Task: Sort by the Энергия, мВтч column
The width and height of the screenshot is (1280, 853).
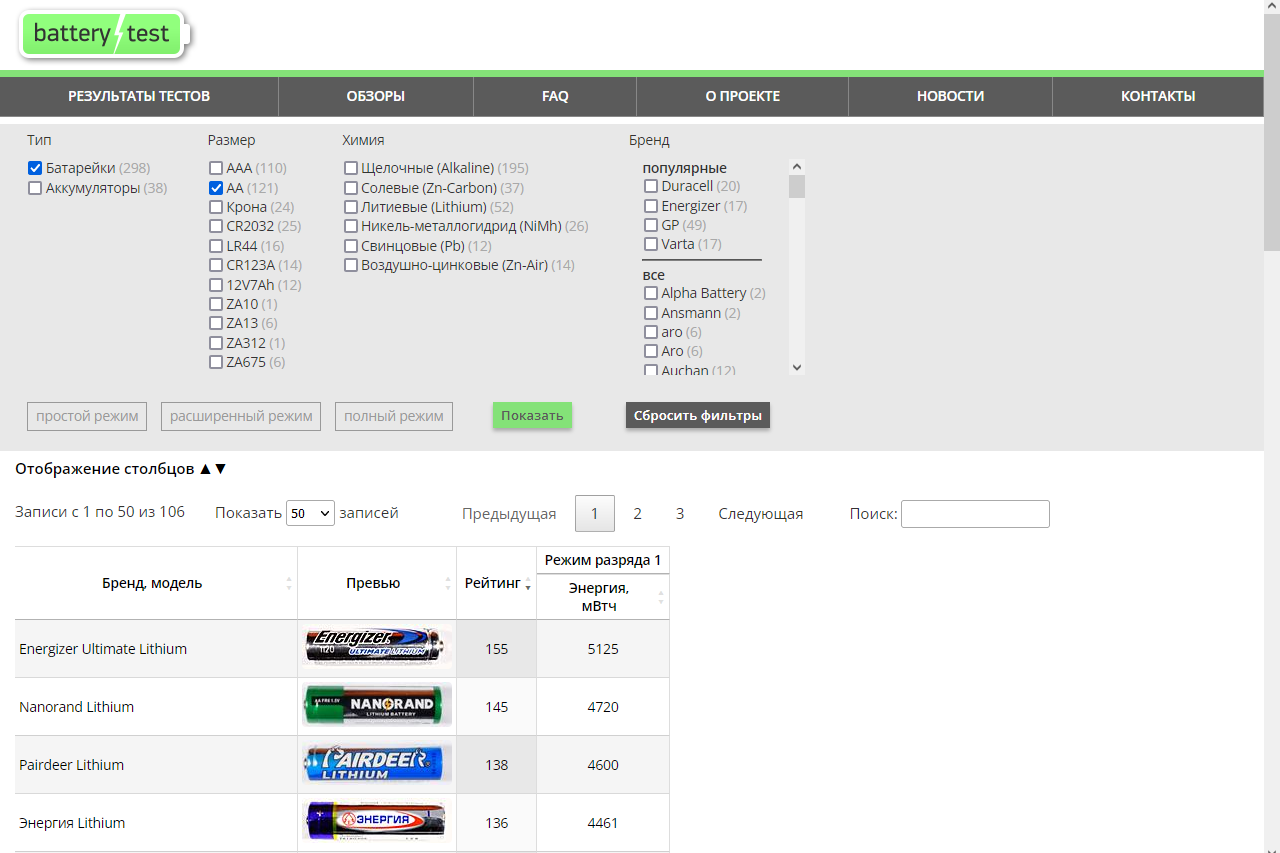Action: [x=603, y=597]
